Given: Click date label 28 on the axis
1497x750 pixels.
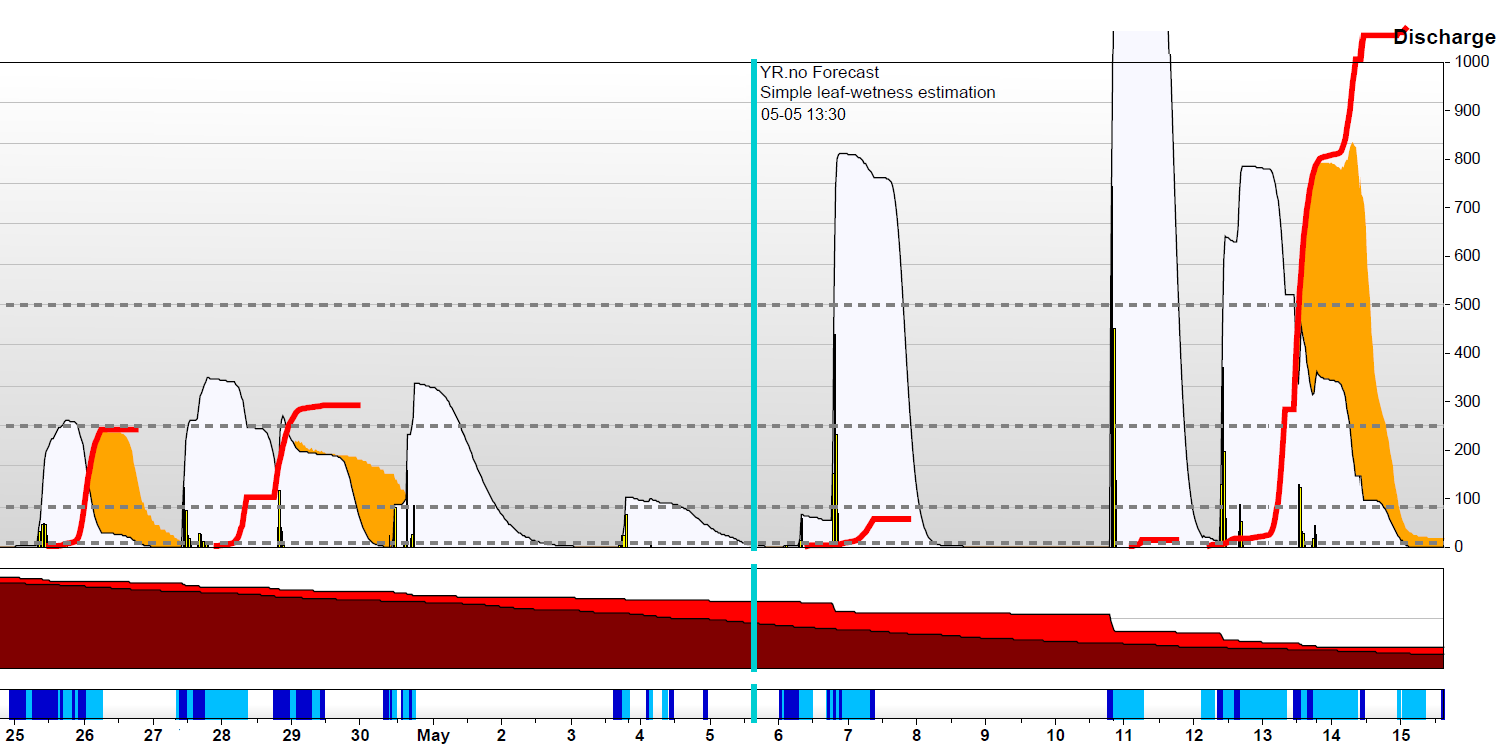Looking at the screenshot, I should (222, 736).
